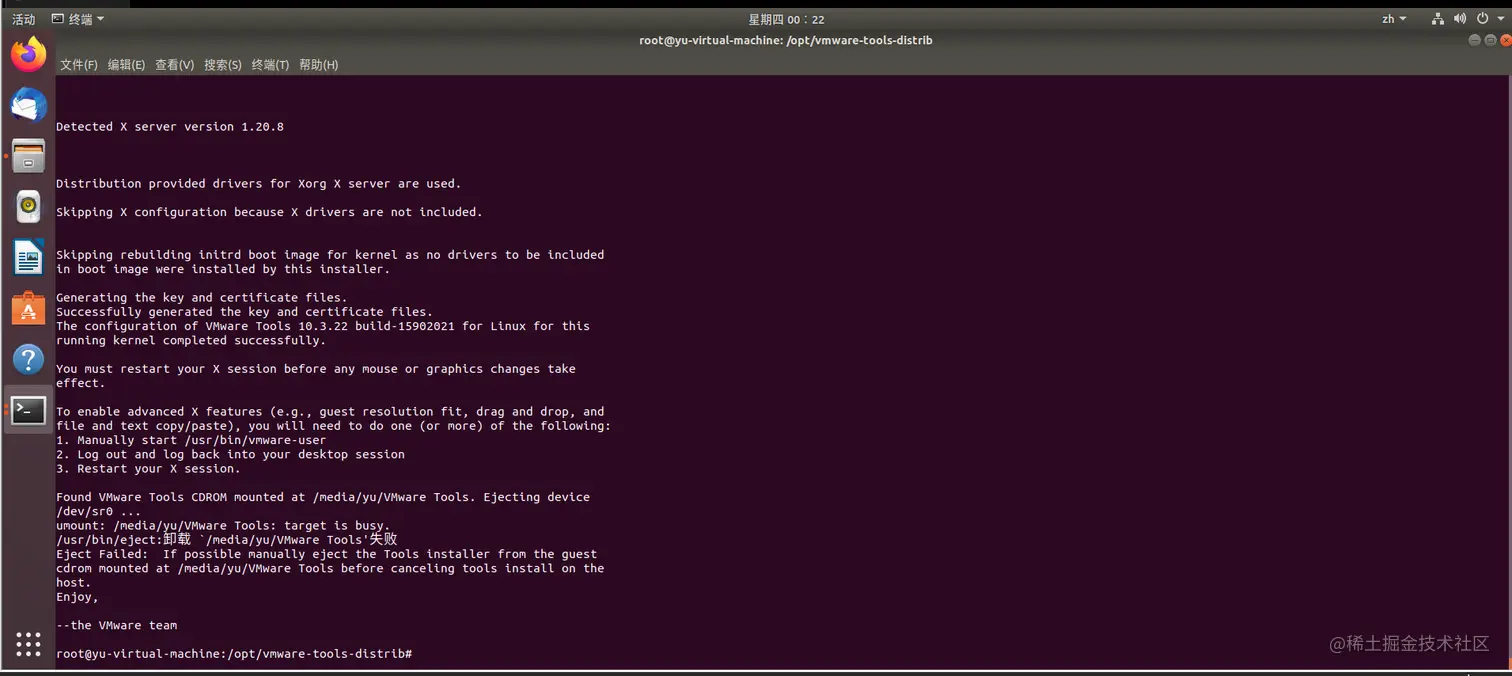1512x676 pixels.
Task: Minimize the terminal window
Action: (x=1474, y=40)
